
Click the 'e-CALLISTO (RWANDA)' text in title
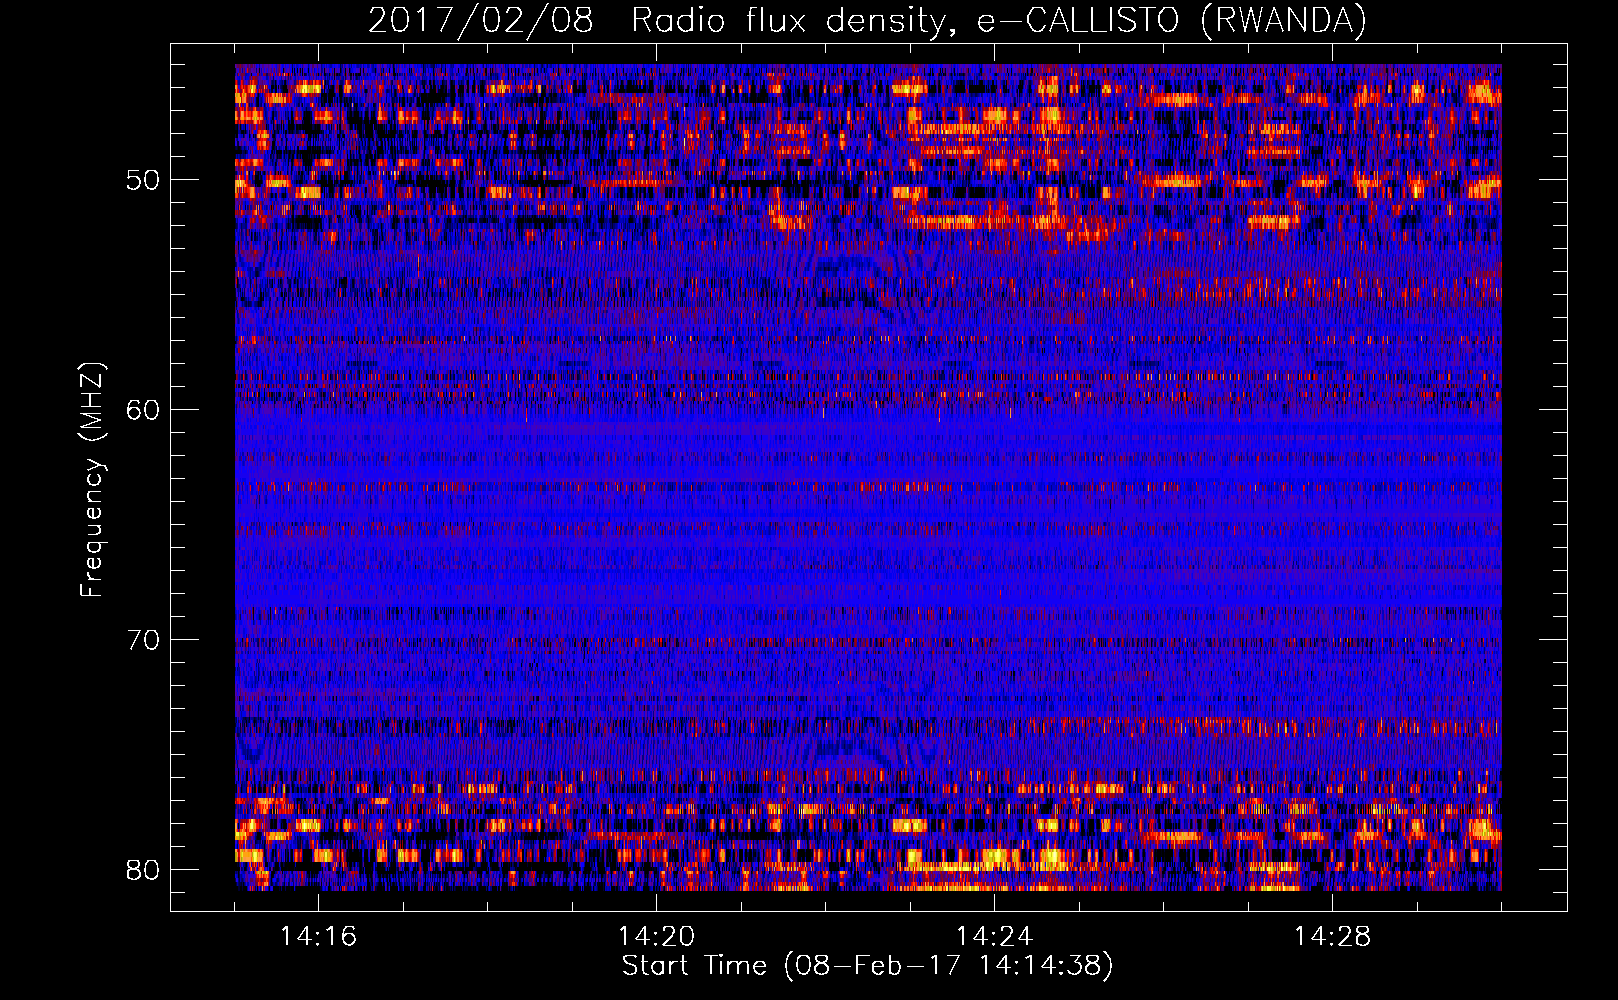1171,21
